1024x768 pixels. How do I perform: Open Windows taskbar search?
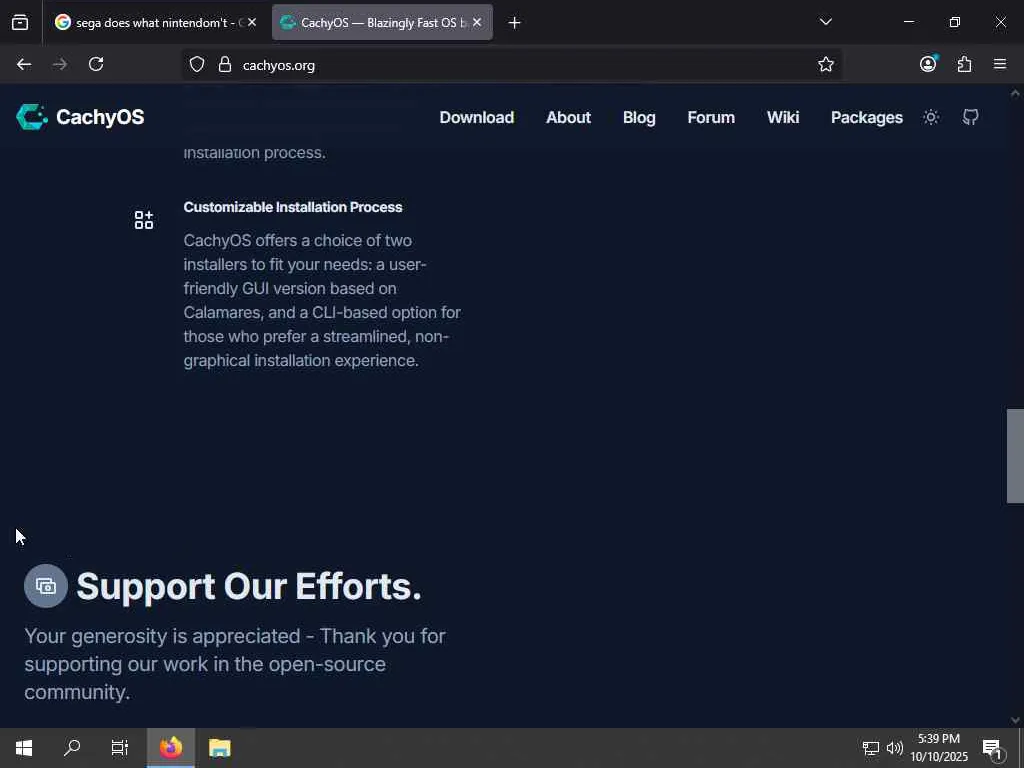click(72, 748)
